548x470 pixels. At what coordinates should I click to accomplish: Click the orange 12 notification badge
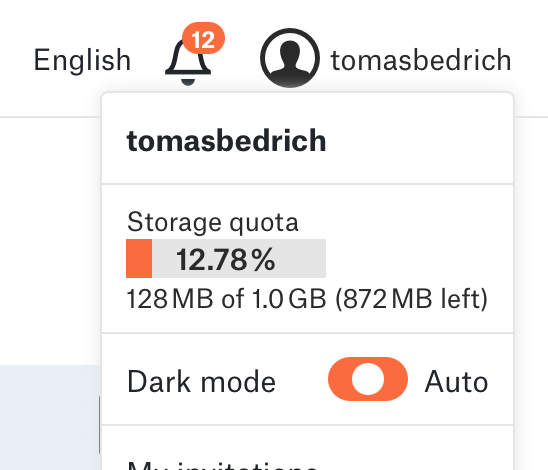(x=203, y=38)
